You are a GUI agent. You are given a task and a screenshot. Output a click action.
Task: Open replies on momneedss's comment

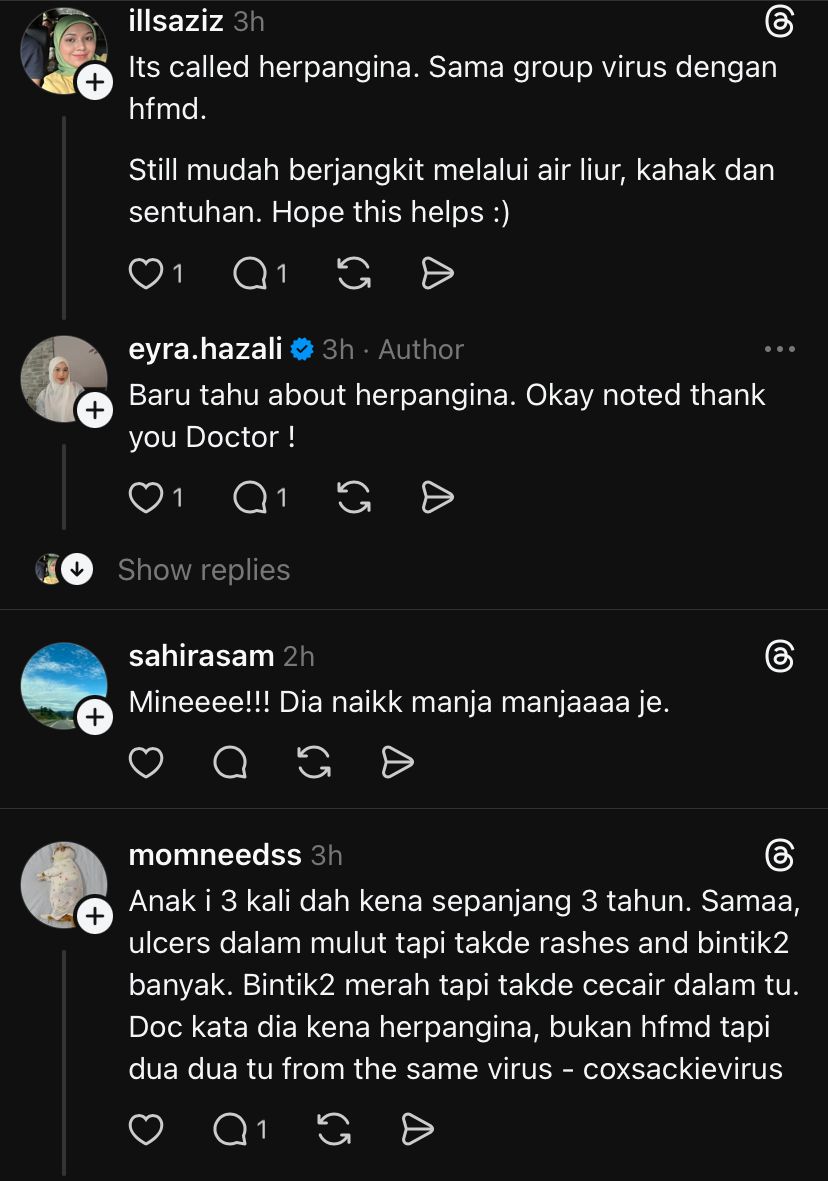(232, 1129)
